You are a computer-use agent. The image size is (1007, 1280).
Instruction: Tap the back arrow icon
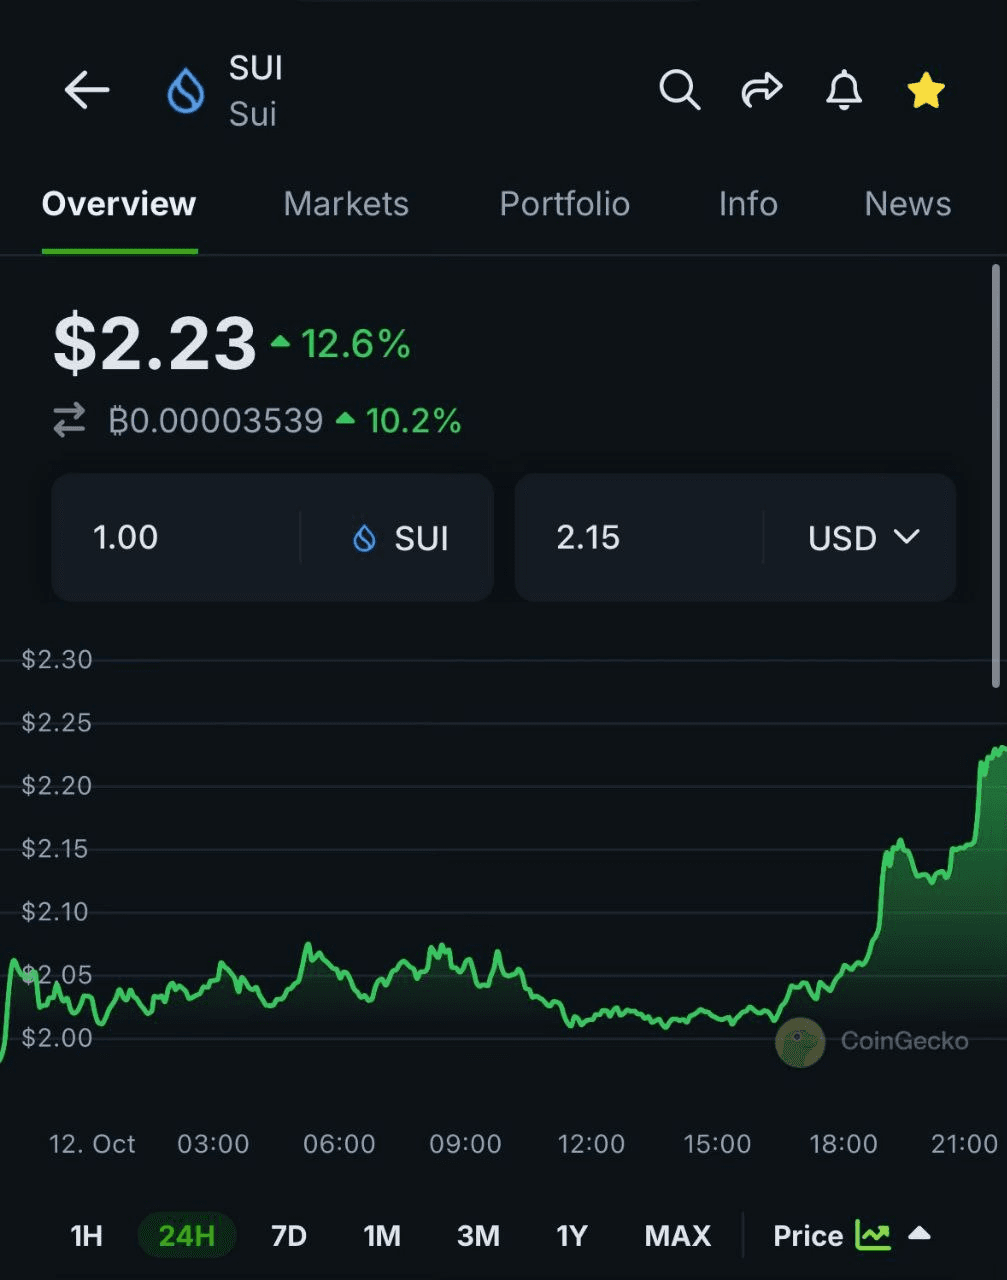[87, 90]
